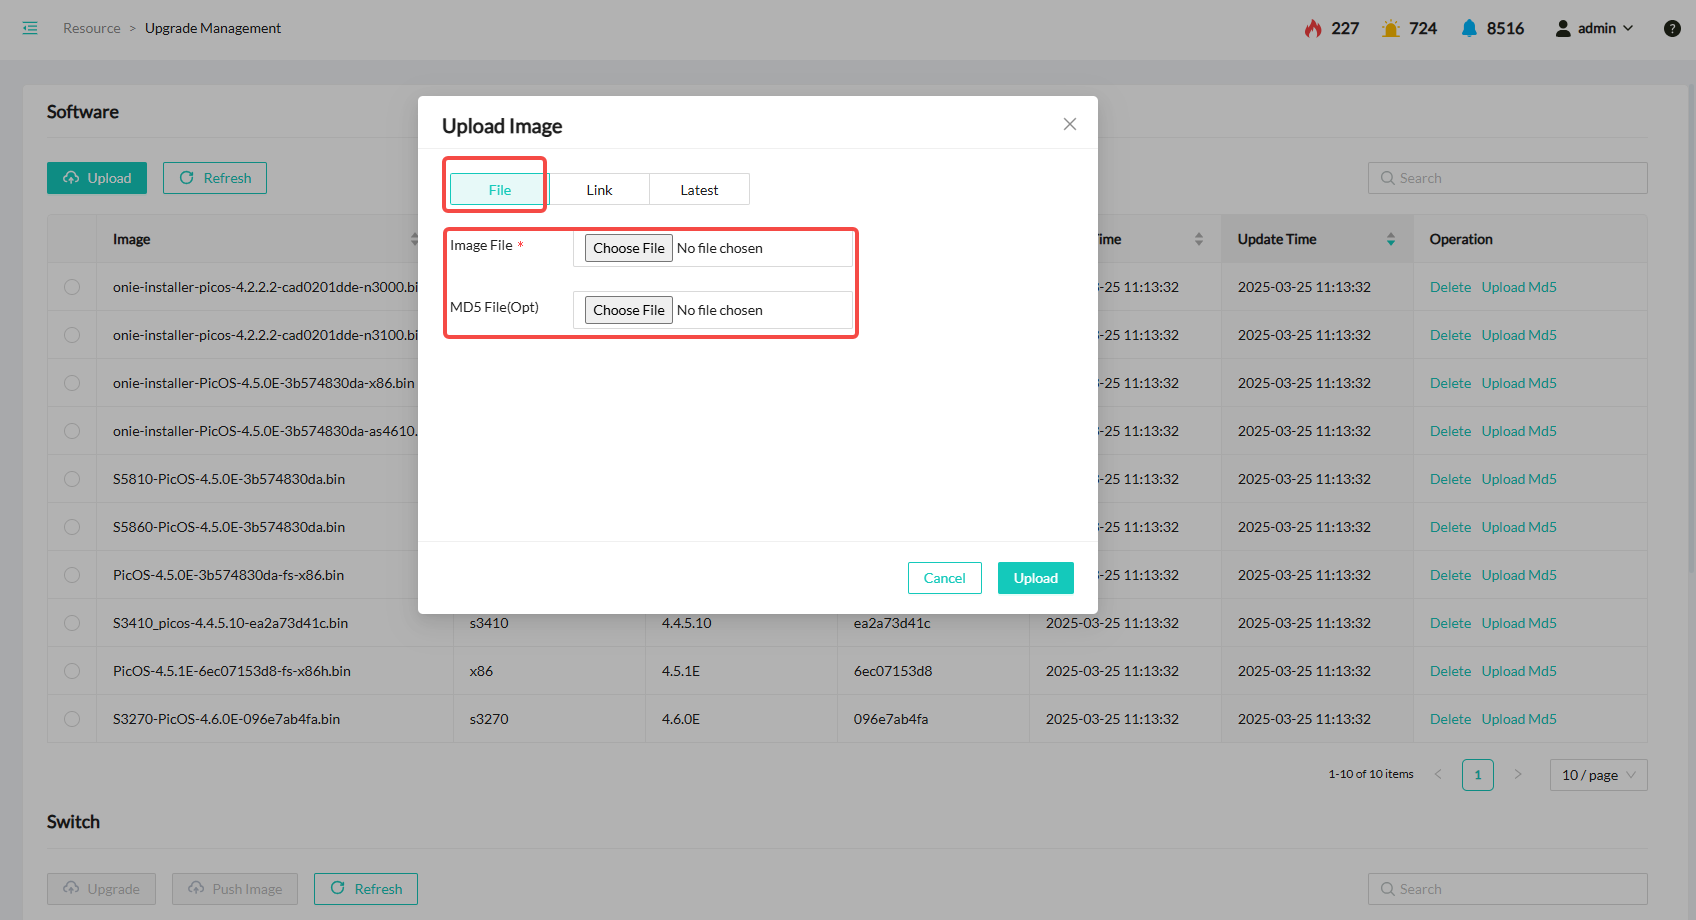This screenshot has width=1696, height=920.
Task: Click the teal Upload button in dialog
Action: pos(1035,578)
